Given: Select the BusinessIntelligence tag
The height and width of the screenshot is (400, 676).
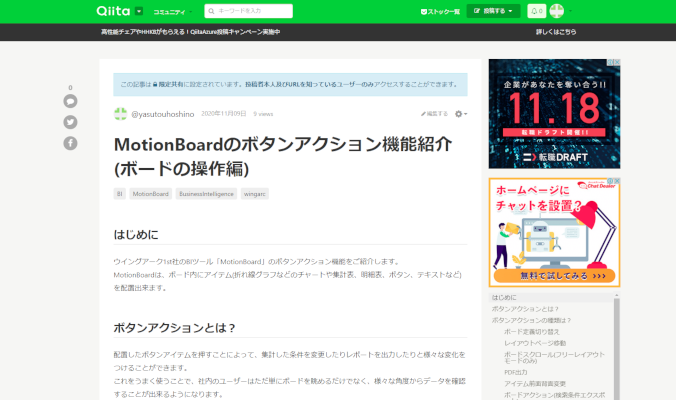Looking at the screenshot, I should (206, 194).
